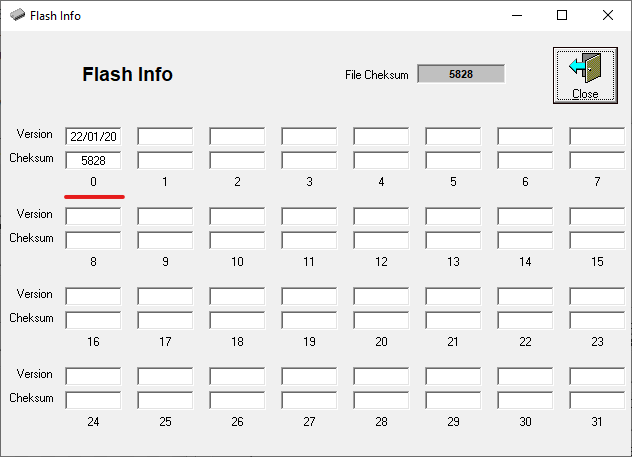Click the Version field for slot 15
This screenshot has width=632, height=457.
[x=597, y=216]
